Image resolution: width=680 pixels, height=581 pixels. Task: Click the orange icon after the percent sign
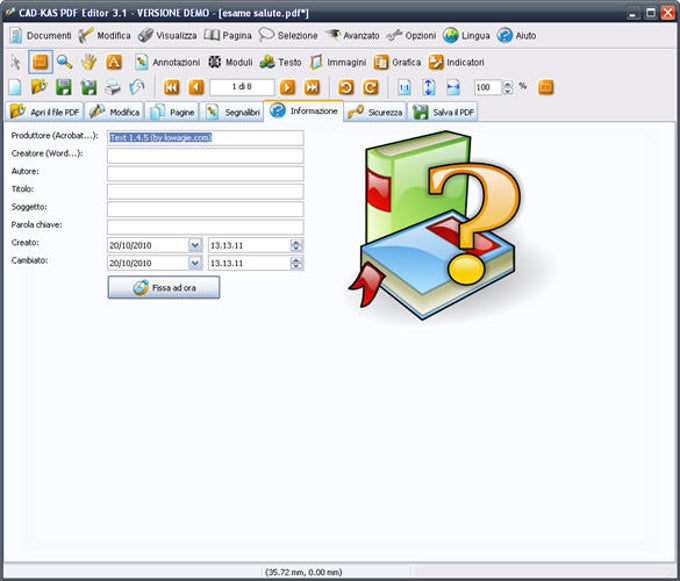(x=546, y=87)
